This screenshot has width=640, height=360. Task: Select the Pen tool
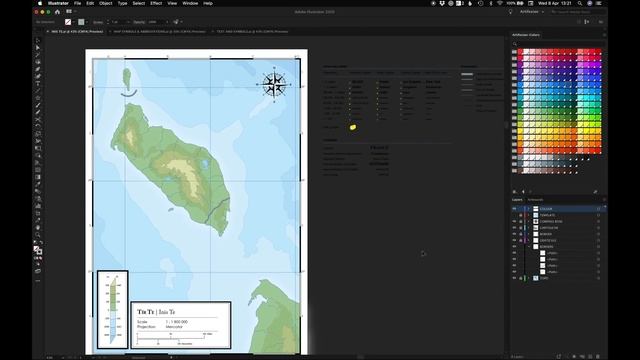click(x=38, y=69)
